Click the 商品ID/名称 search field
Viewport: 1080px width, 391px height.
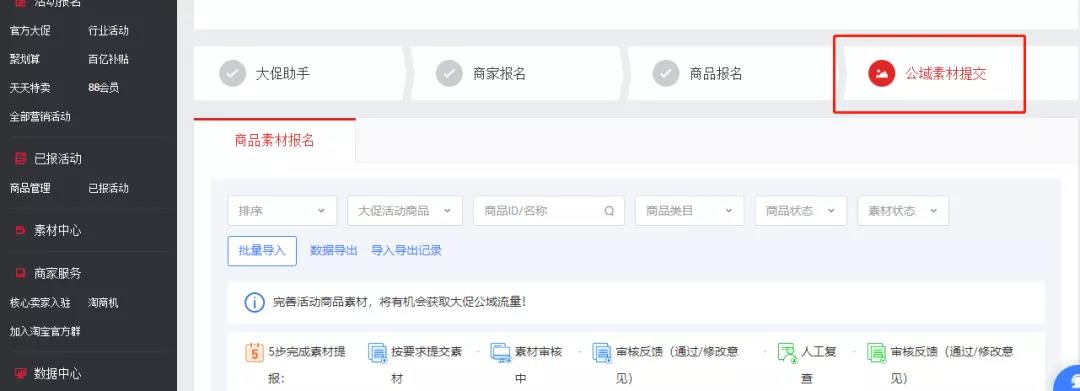549,211
